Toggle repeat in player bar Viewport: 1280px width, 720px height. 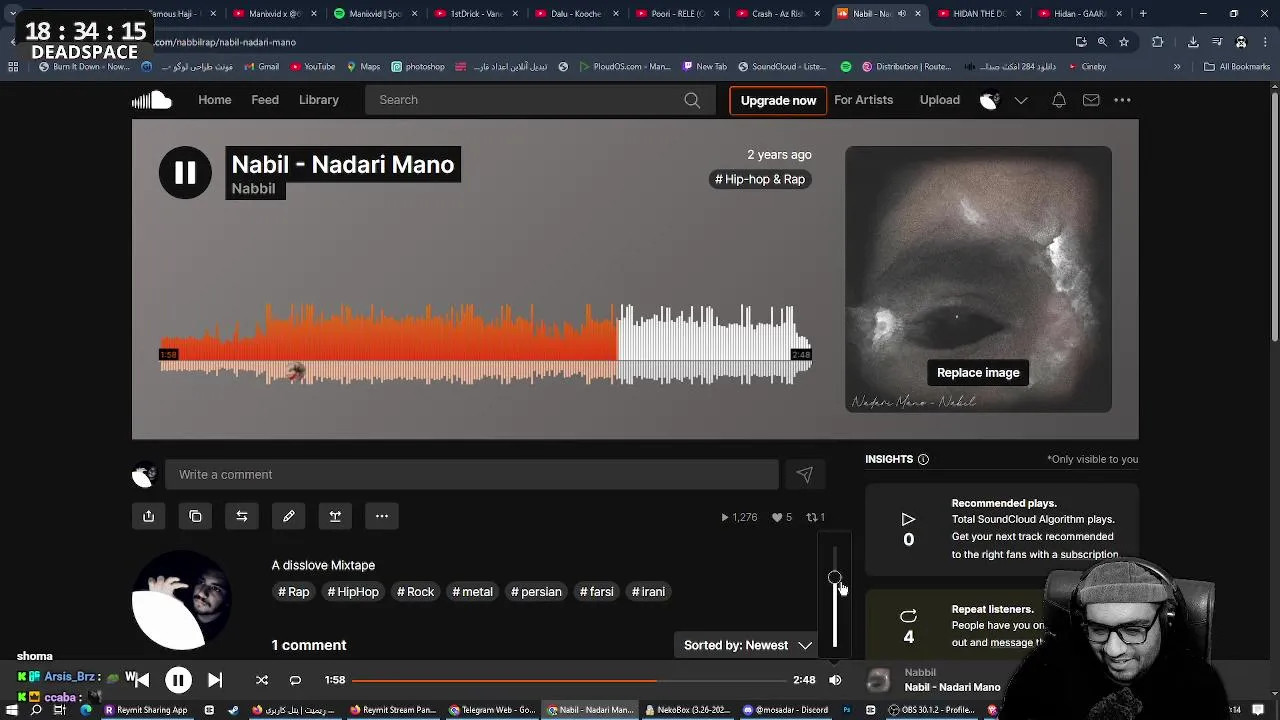[x=295, y=680]
